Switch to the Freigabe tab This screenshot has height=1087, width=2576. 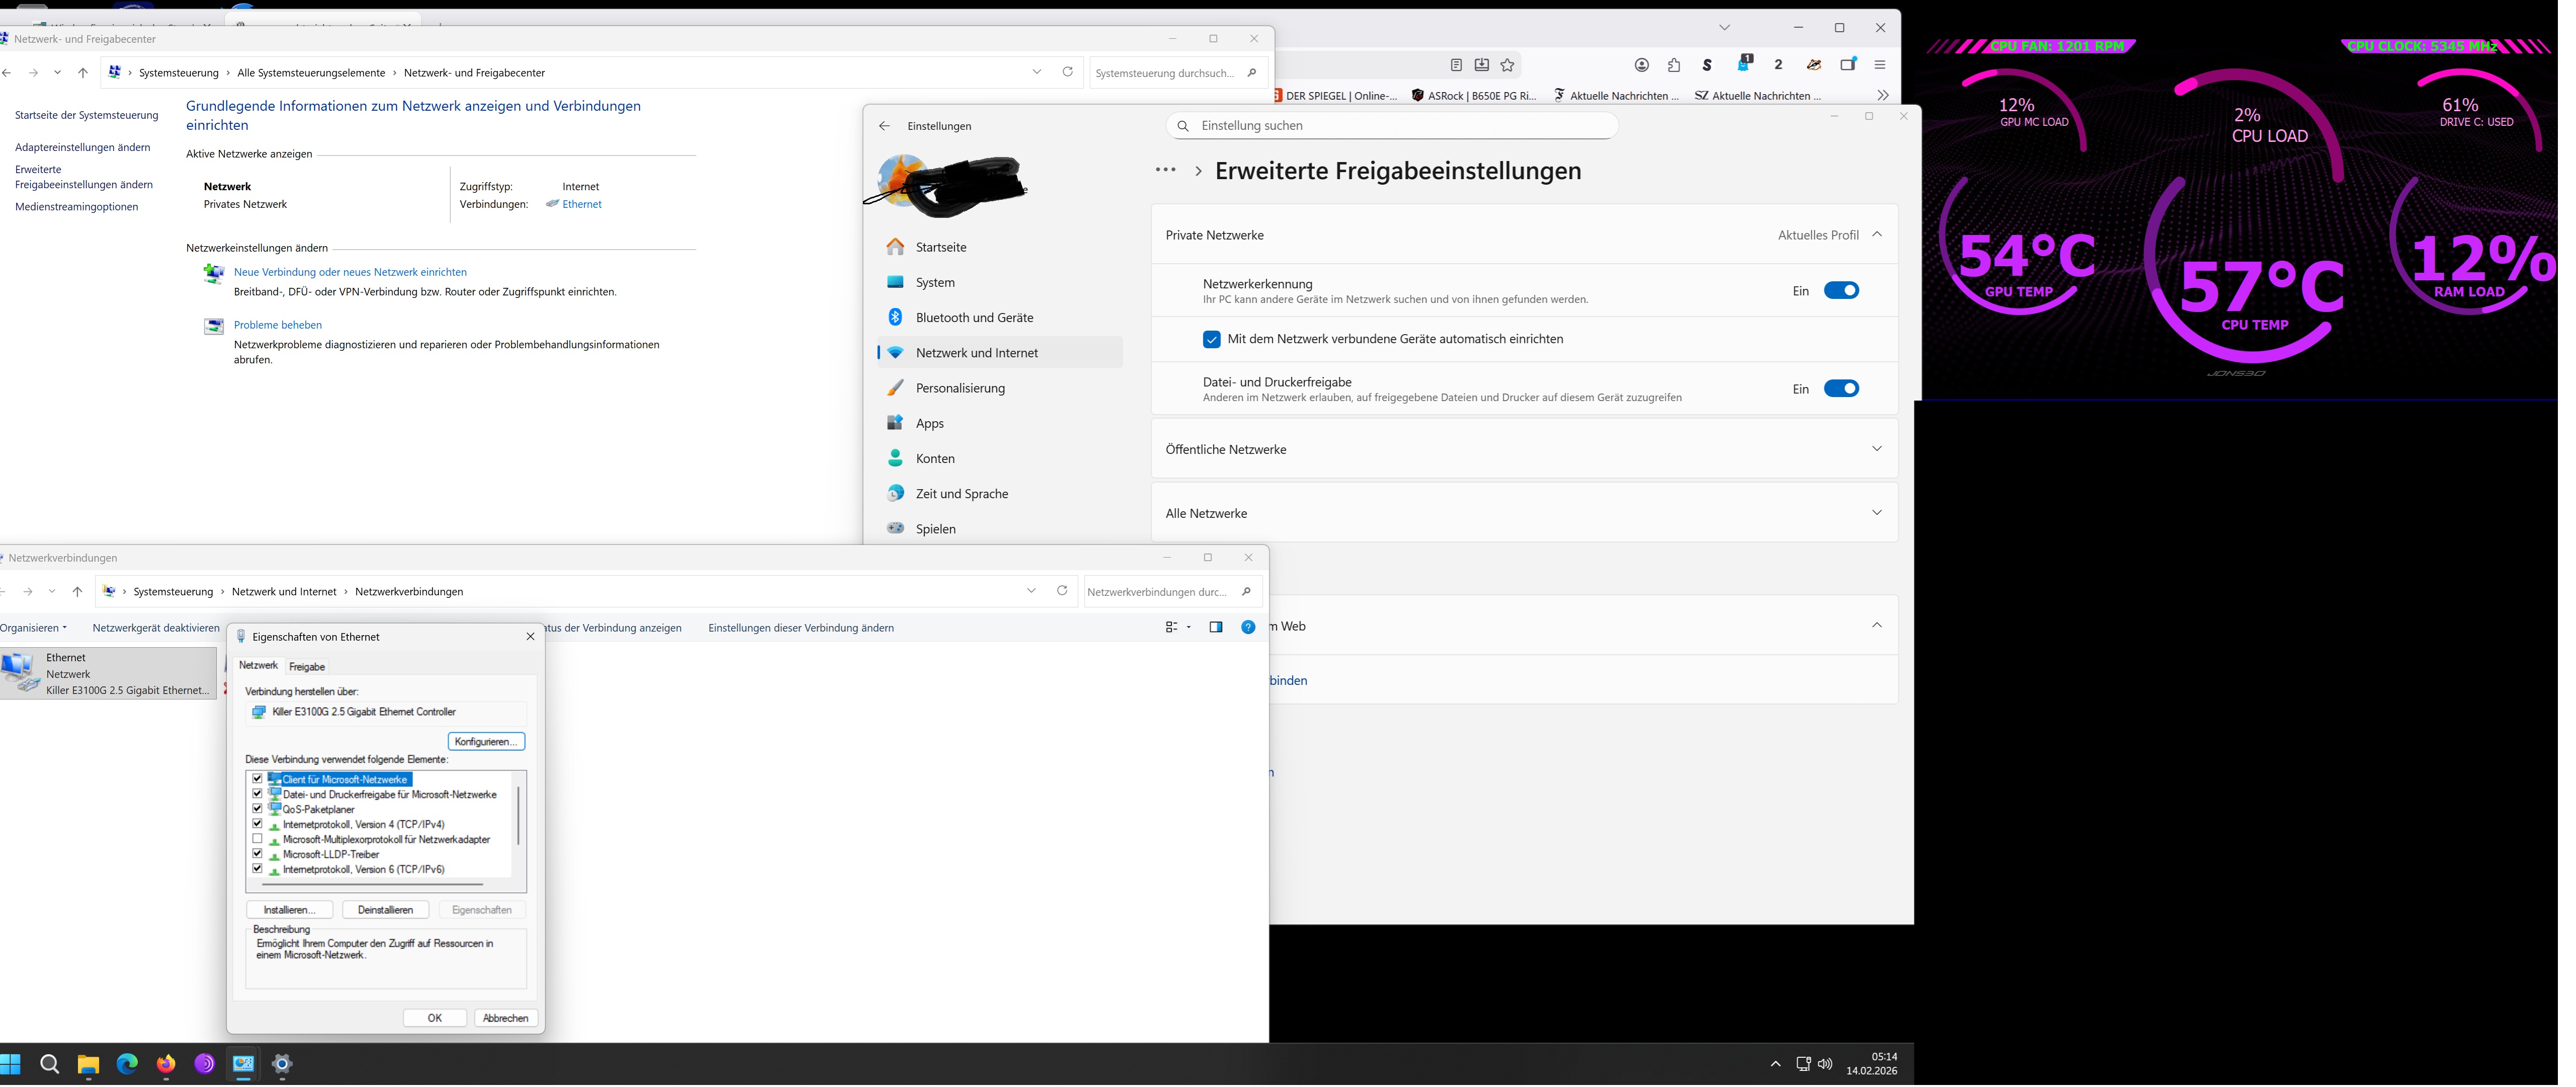(306, 667)
